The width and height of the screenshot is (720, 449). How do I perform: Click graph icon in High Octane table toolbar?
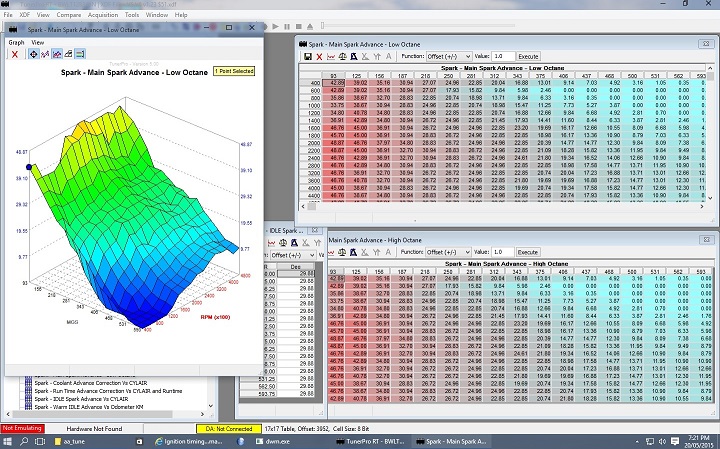[331, 252]
